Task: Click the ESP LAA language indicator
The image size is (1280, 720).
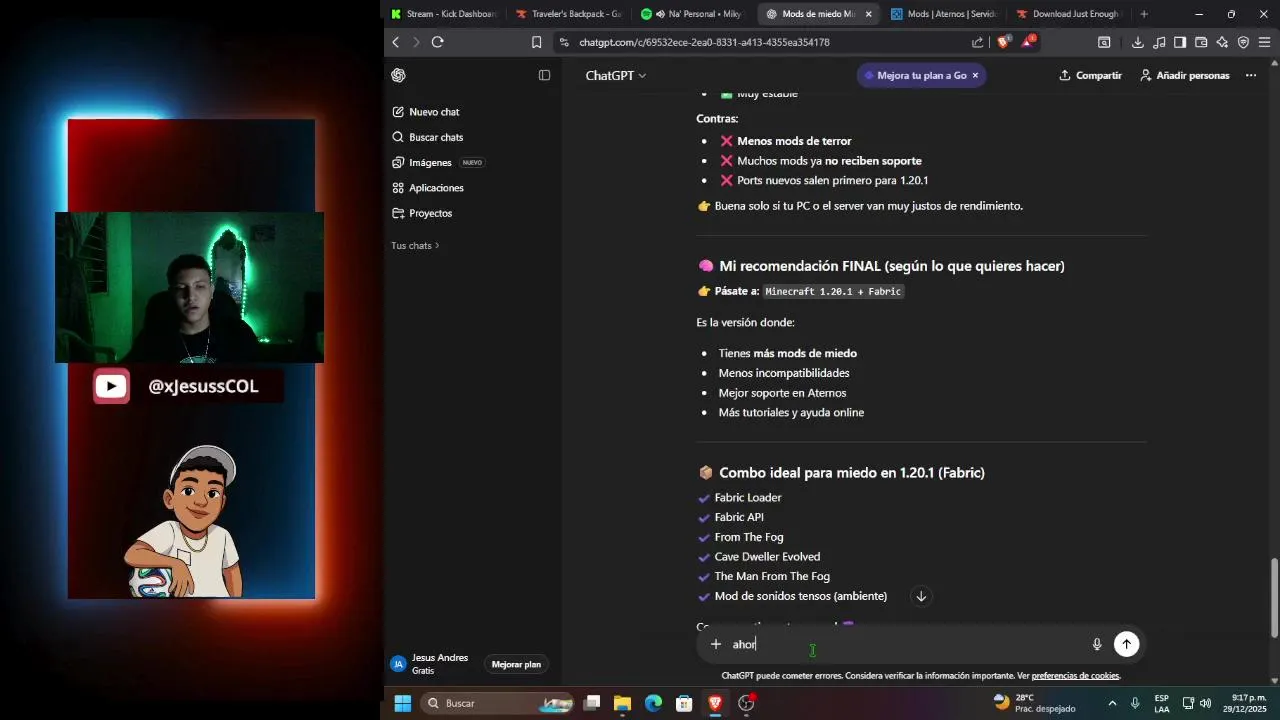Action: point(1161,703)
